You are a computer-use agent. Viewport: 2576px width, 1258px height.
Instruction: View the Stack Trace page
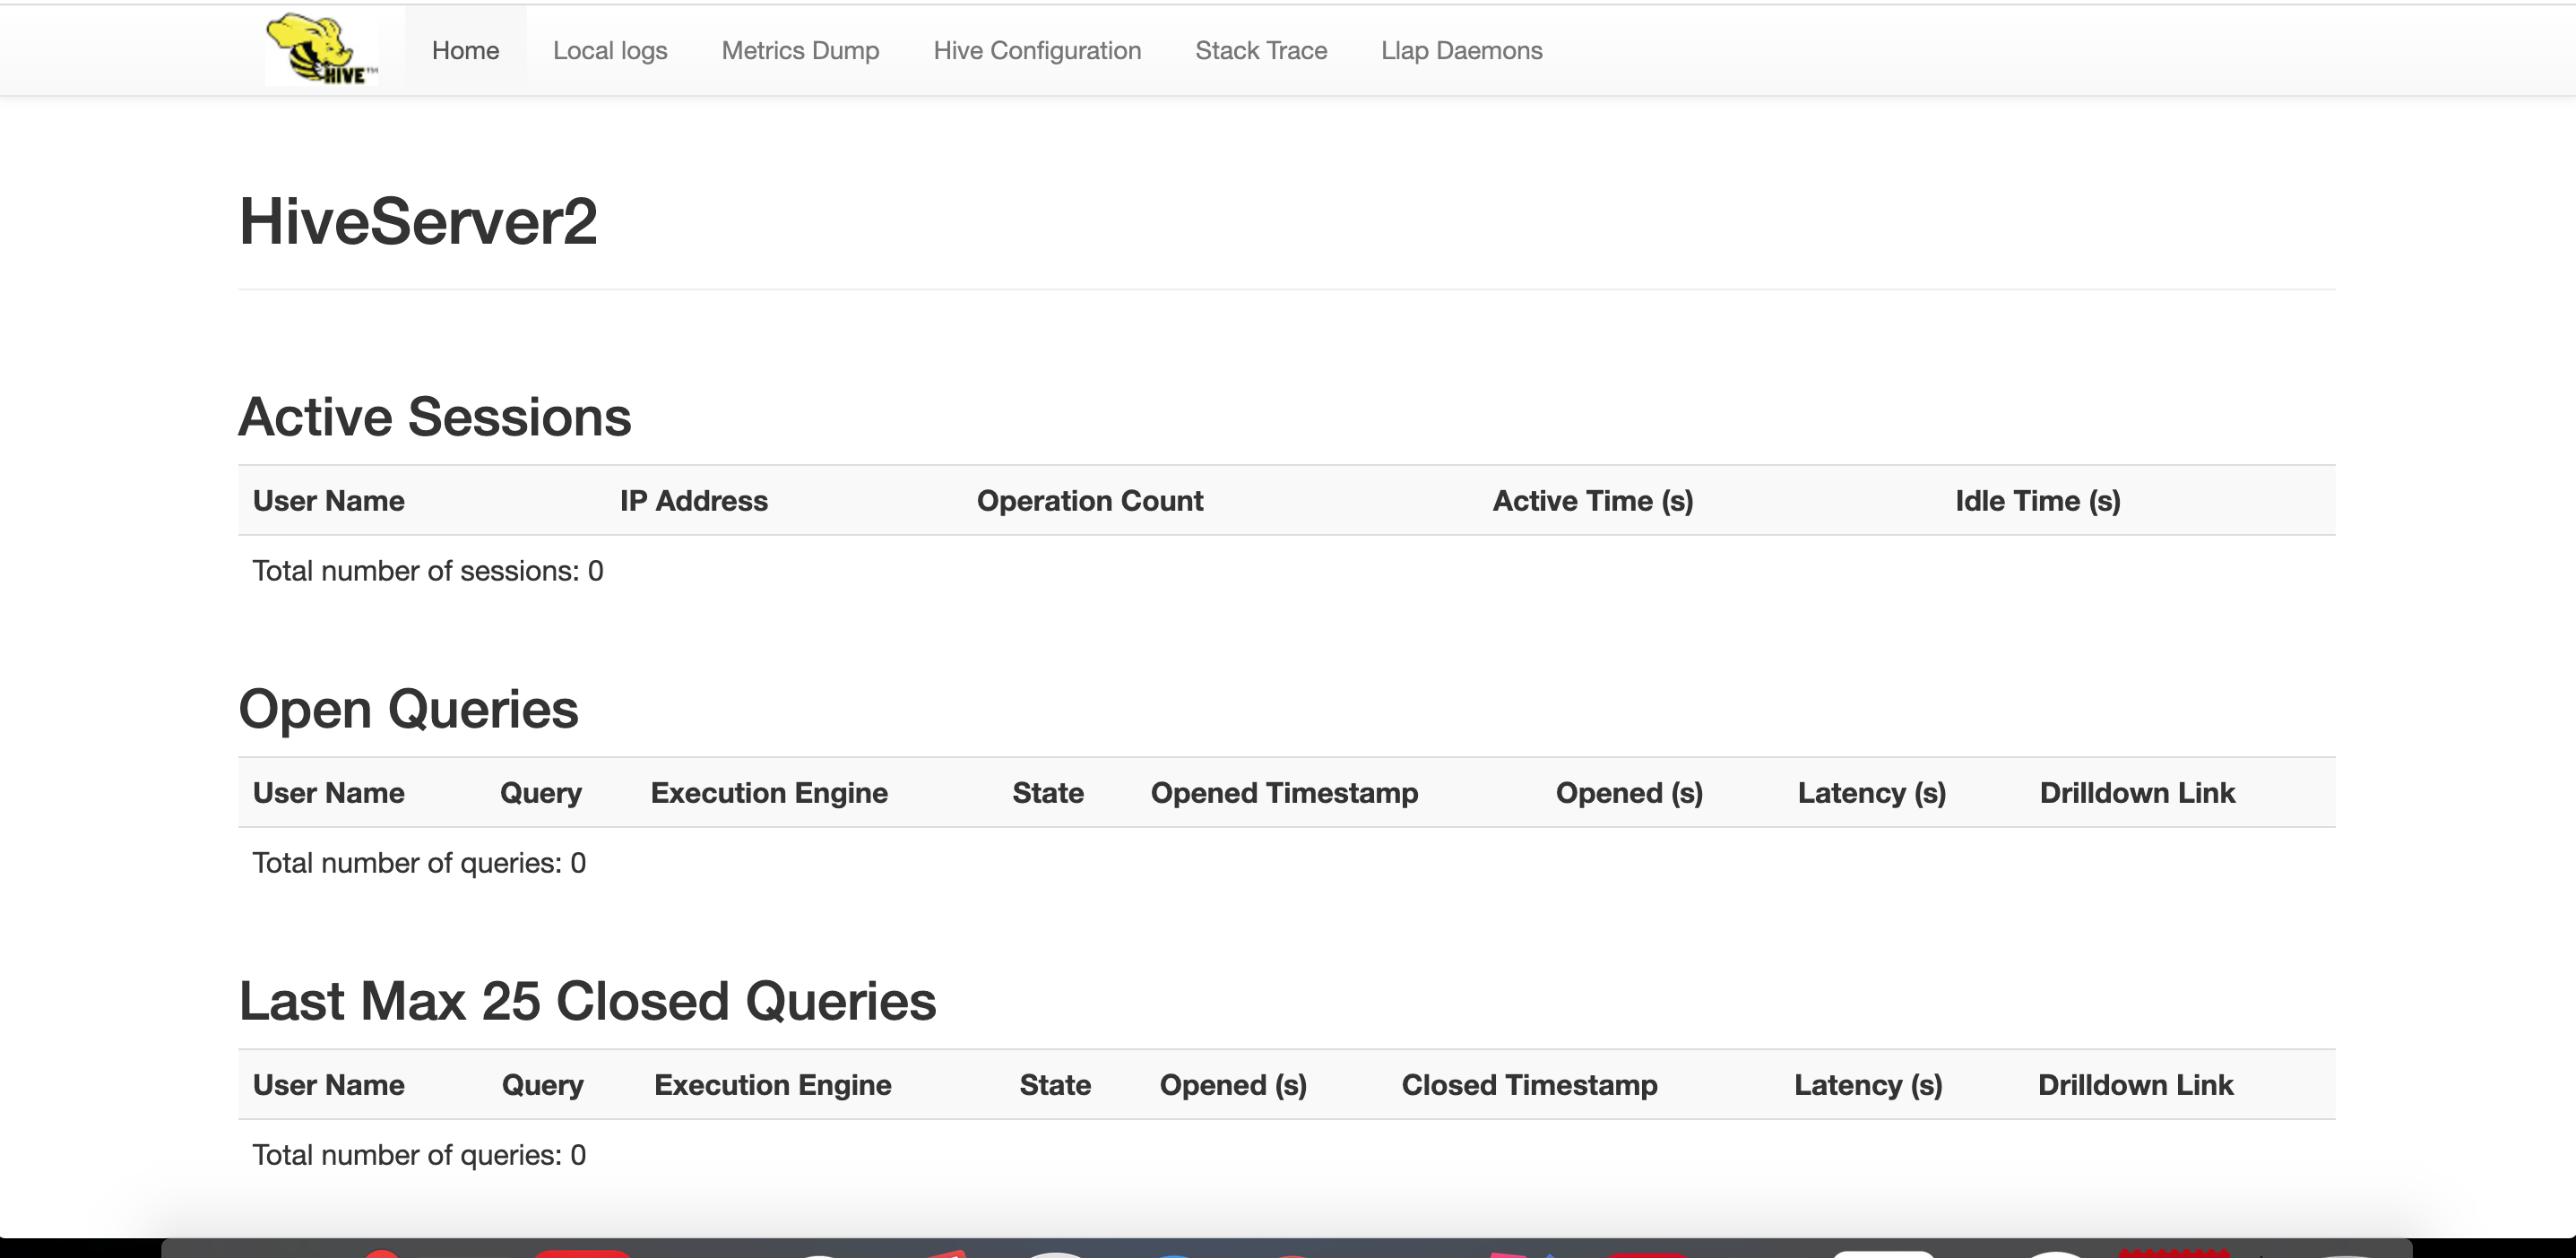click(x=1261, y=51)
